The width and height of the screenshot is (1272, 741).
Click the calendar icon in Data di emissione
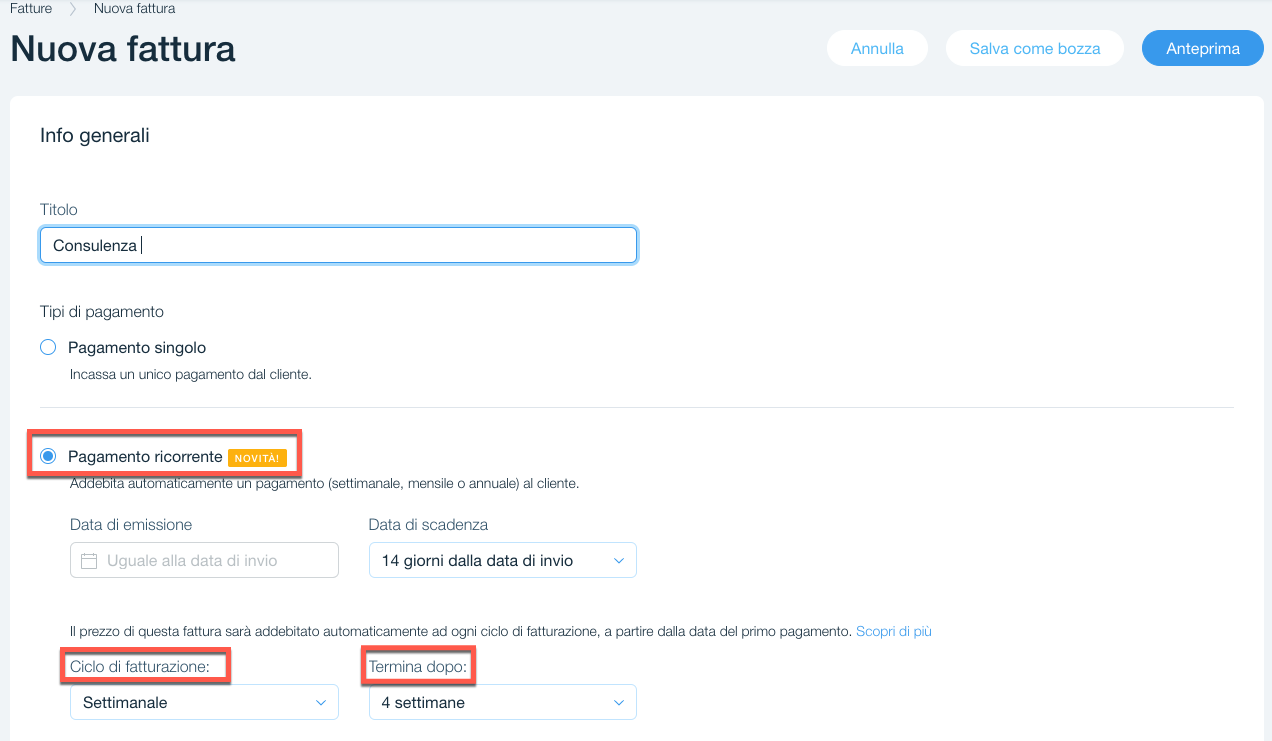point(89,561)
